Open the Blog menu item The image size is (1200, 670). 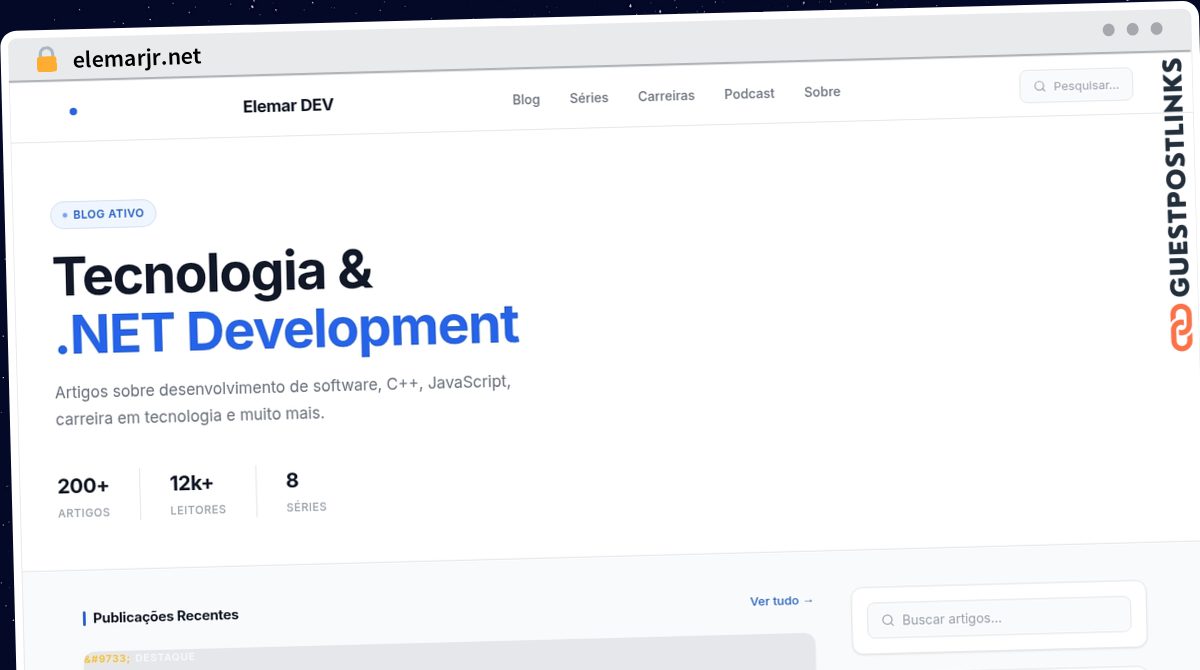click(x=526, y=99)
